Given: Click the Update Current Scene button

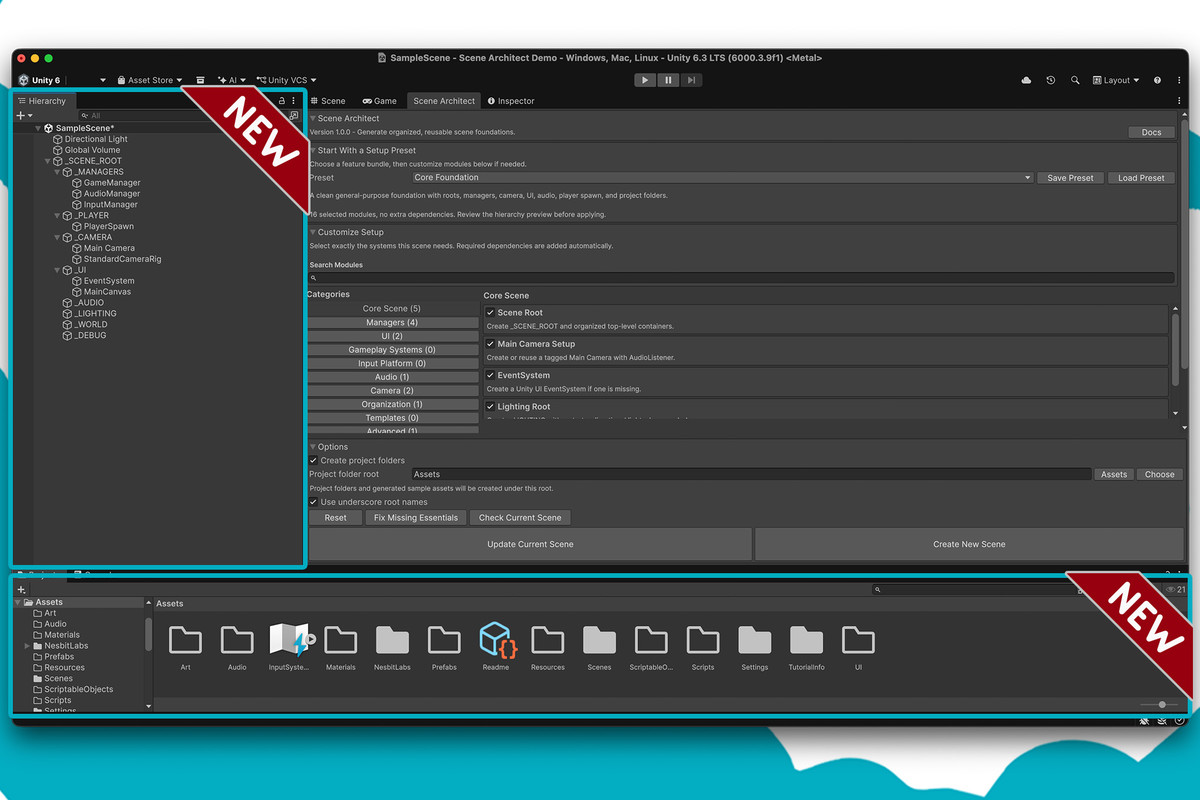Looking at the screenshot, I should [530, 544].
